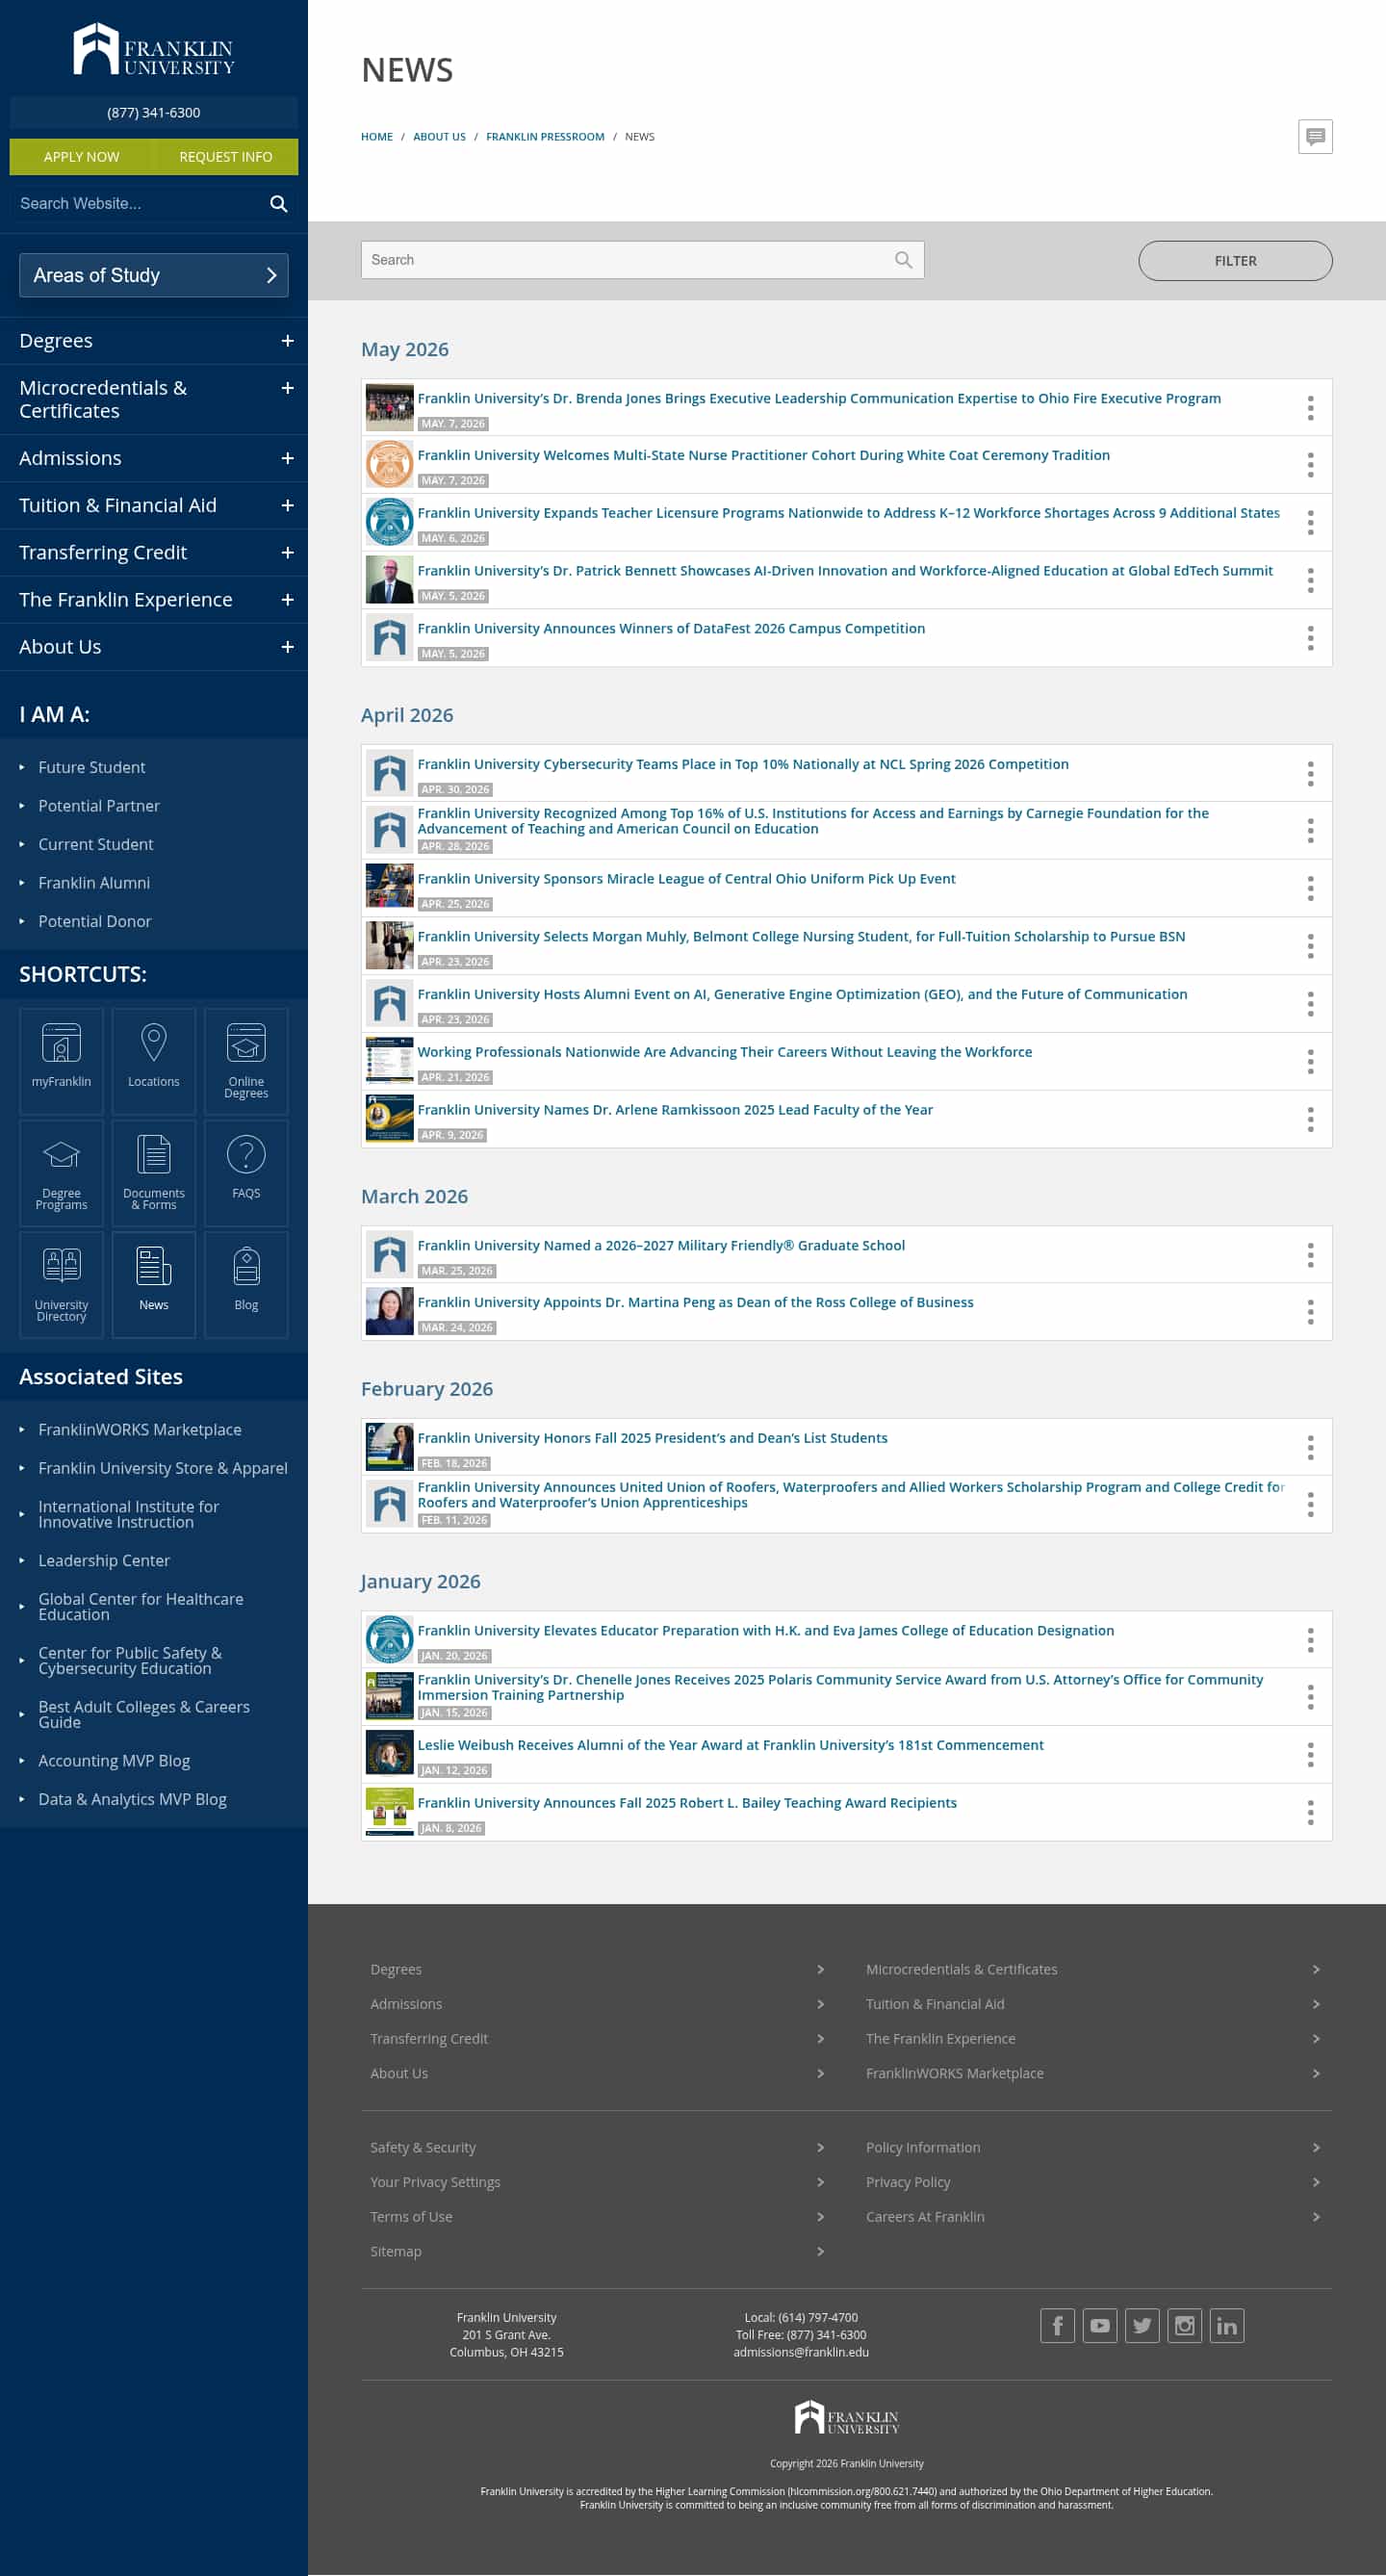1386x2576 pixels.
Task: Click the APPLY NOW button
Action: (x=81, y=157)
